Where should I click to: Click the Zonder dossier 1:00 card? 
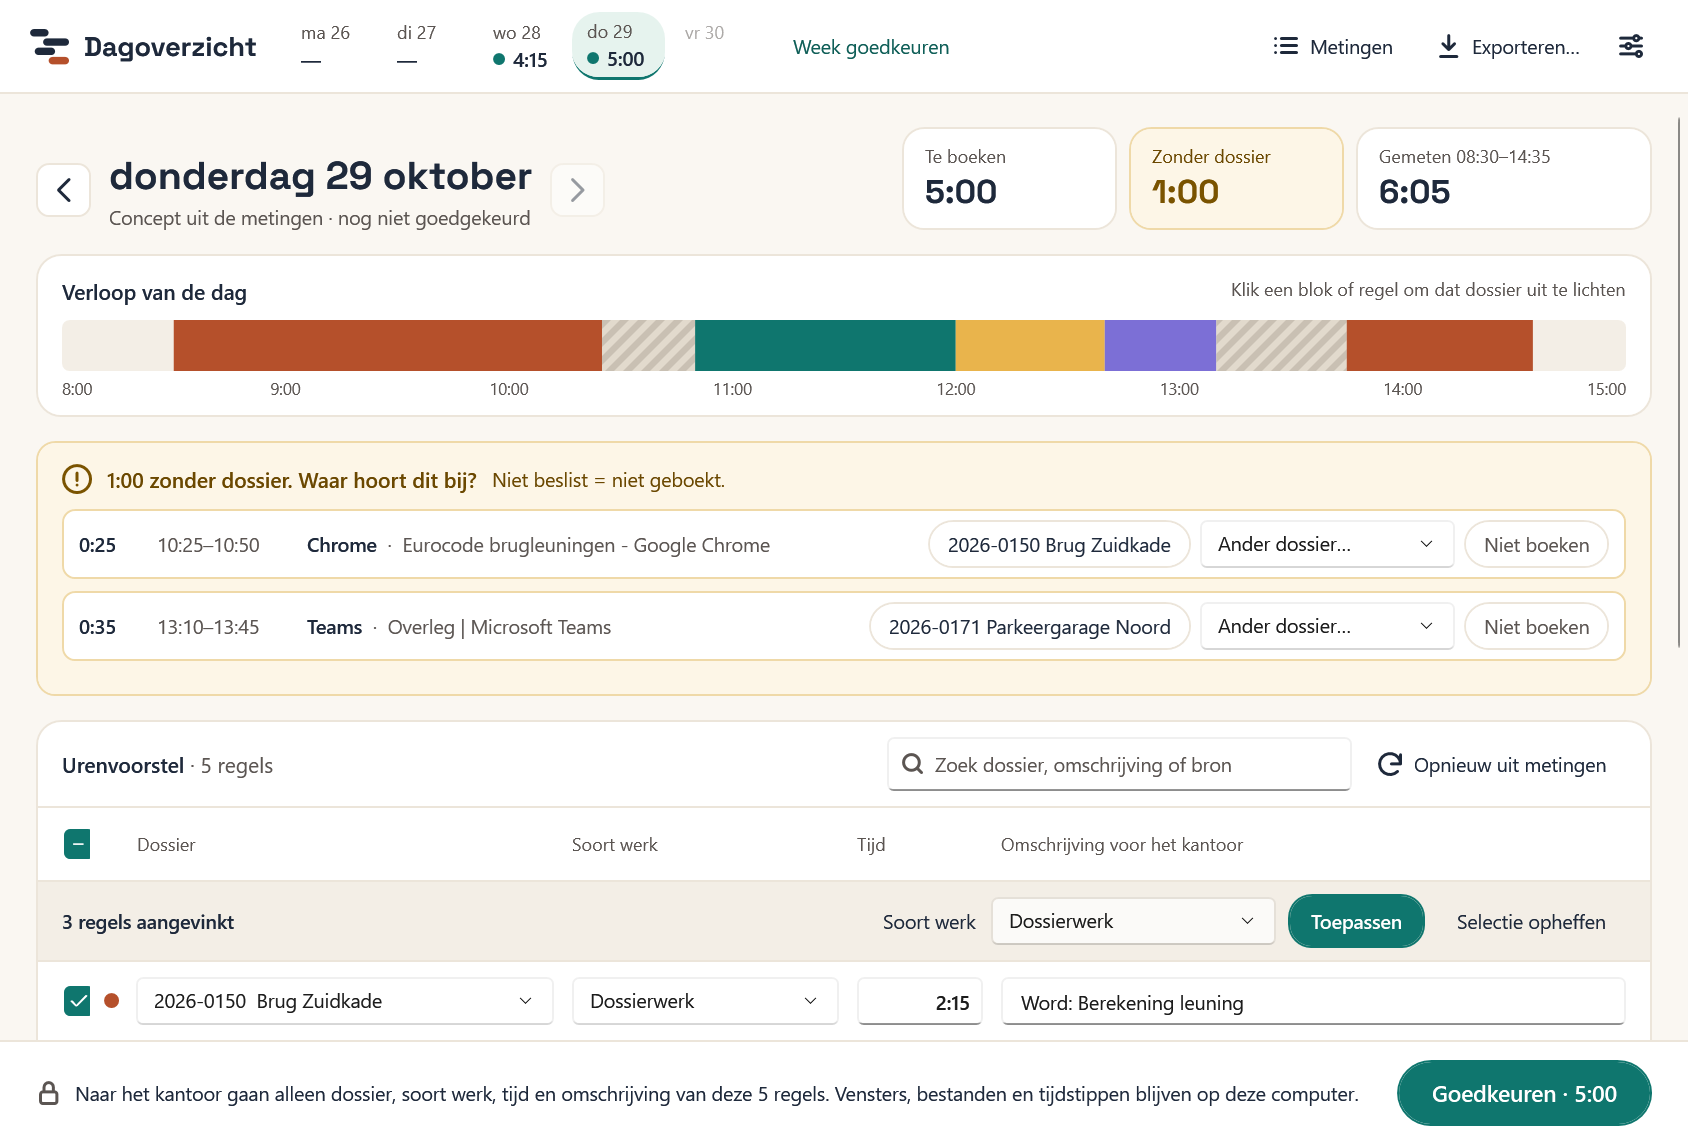(x=1236, y=178)
